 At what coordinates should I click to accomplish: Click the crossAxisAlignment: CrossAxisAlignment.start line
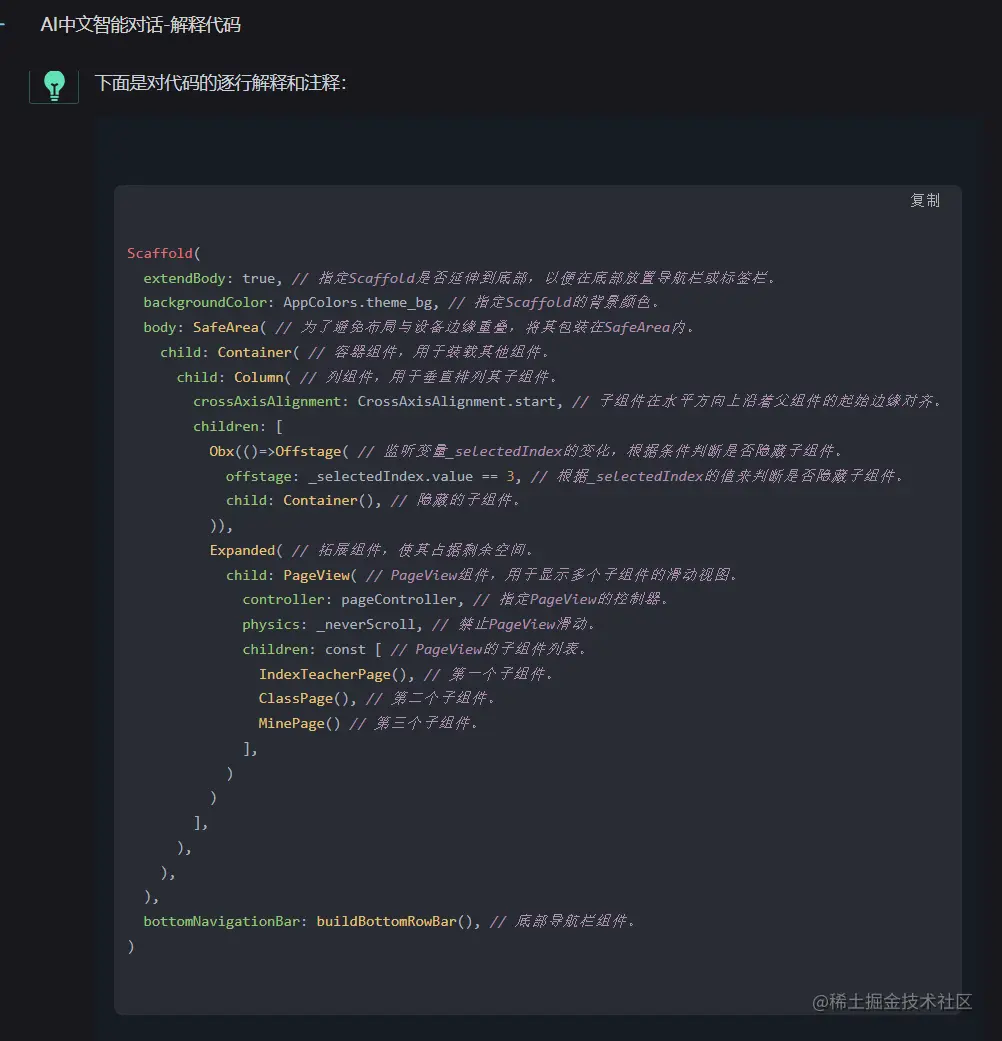tap(567, 402)
